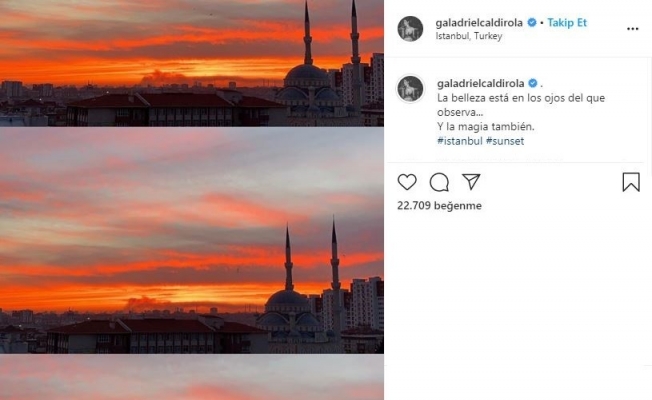Share post via paper plane icon
Image resolution: width=652 pixels, height=400 pixels.
coord(471,182)
